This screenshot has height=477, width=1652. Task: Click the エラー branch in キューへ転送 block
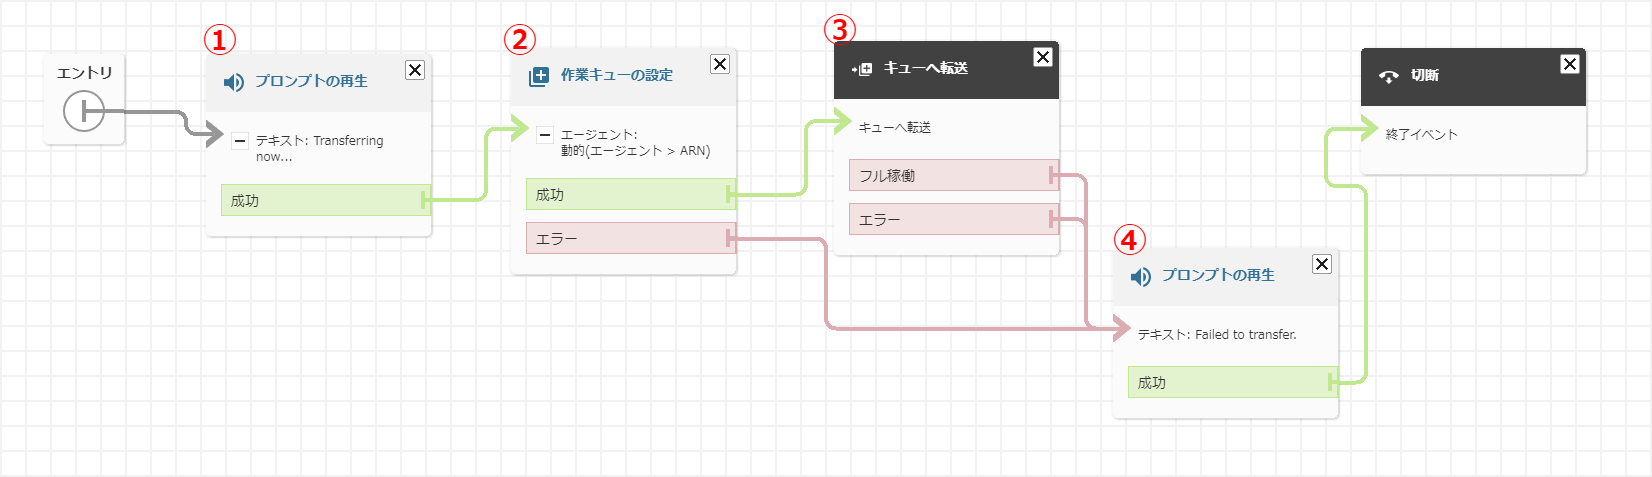(952, 219)
